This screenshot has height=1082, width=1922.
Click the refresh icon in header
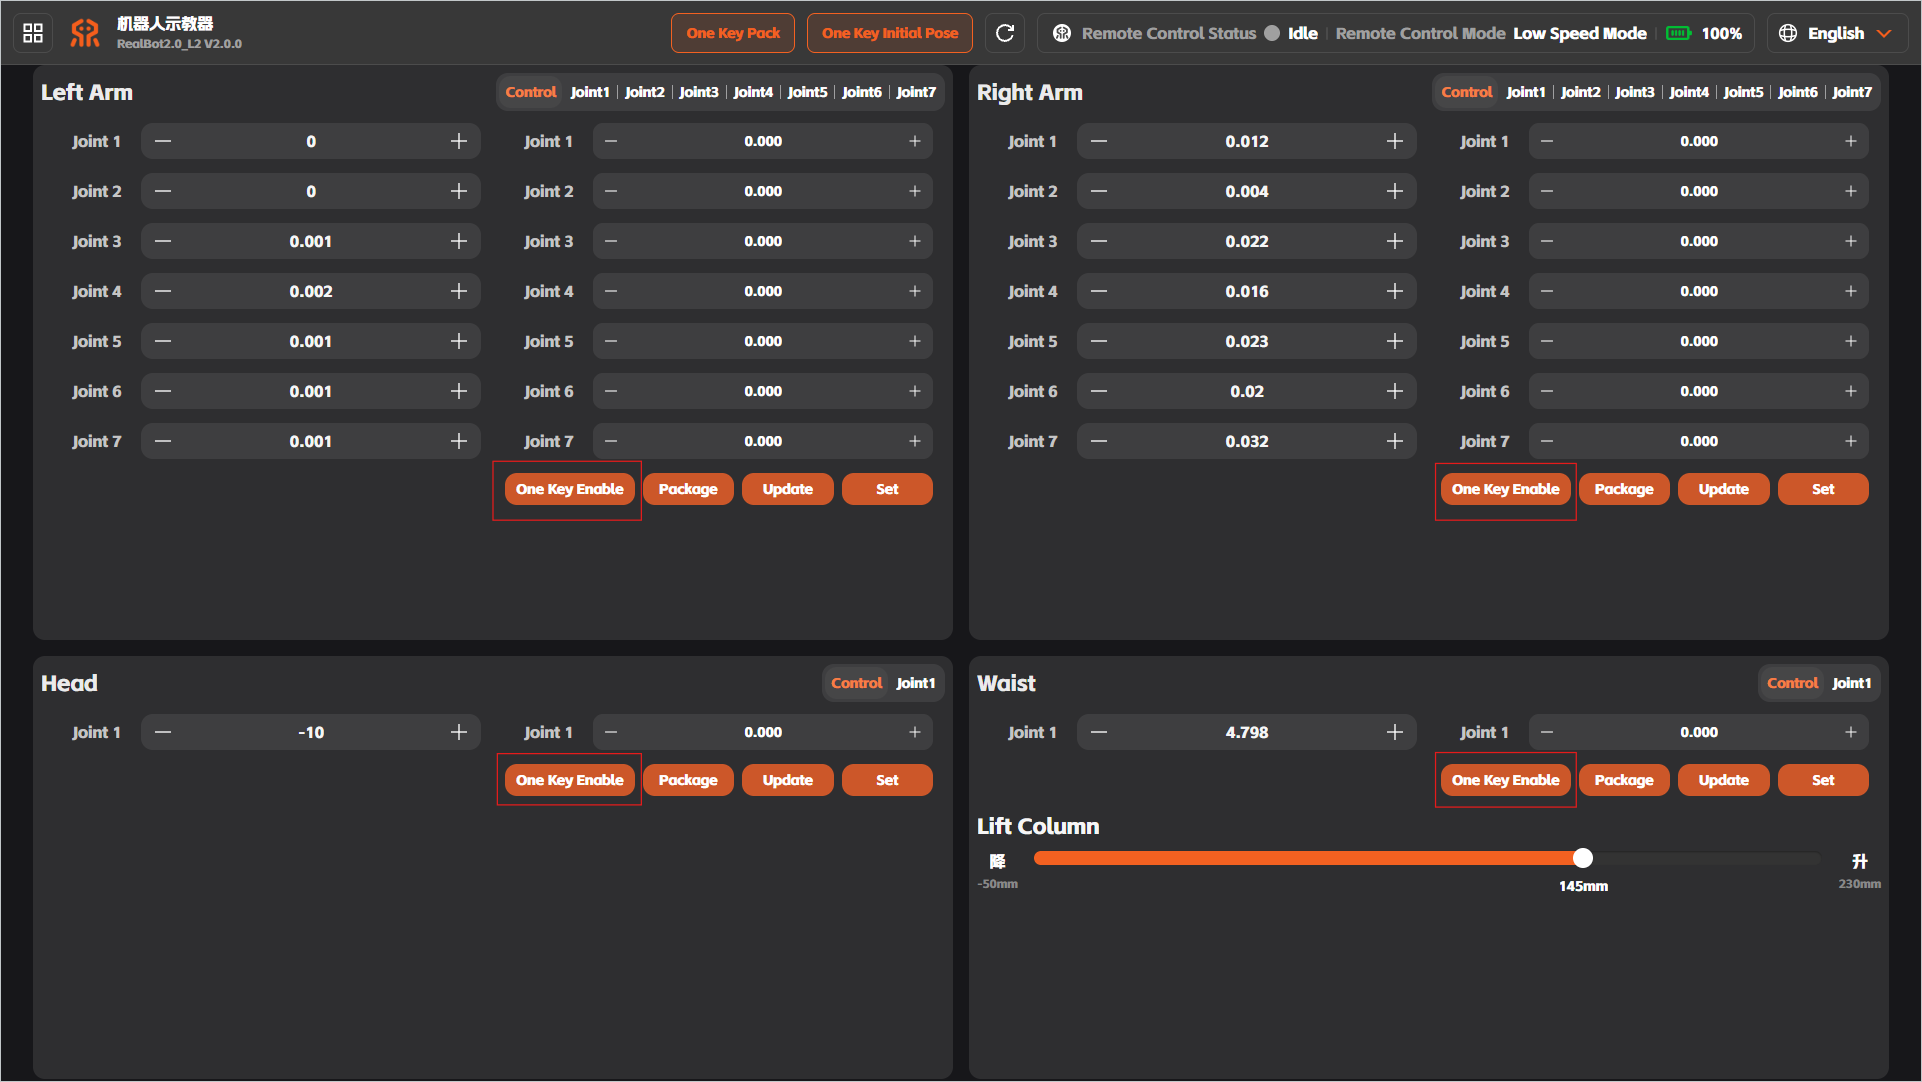tap(1005, 33)
